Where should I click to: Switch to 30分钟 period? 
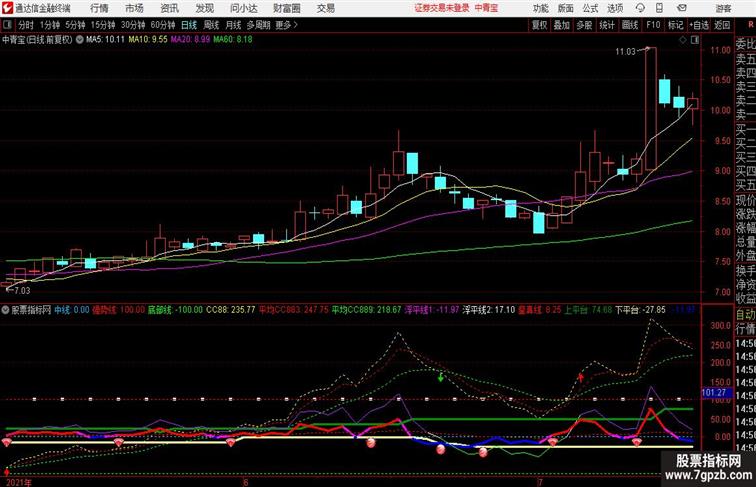(x=133, y=25)
